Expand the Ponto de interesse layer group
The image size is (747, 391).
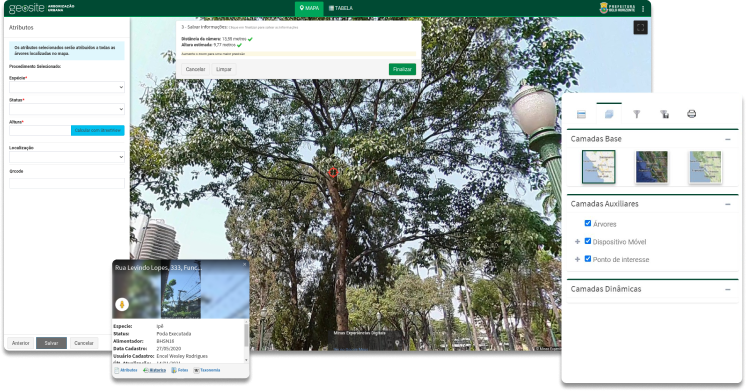[x=577, y=259]
